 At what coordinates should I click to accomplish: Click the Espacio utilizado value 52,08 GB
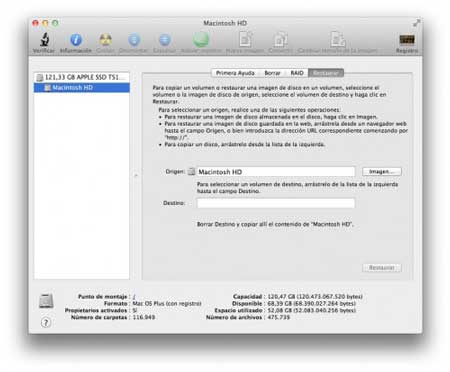(x=312, y=310)
